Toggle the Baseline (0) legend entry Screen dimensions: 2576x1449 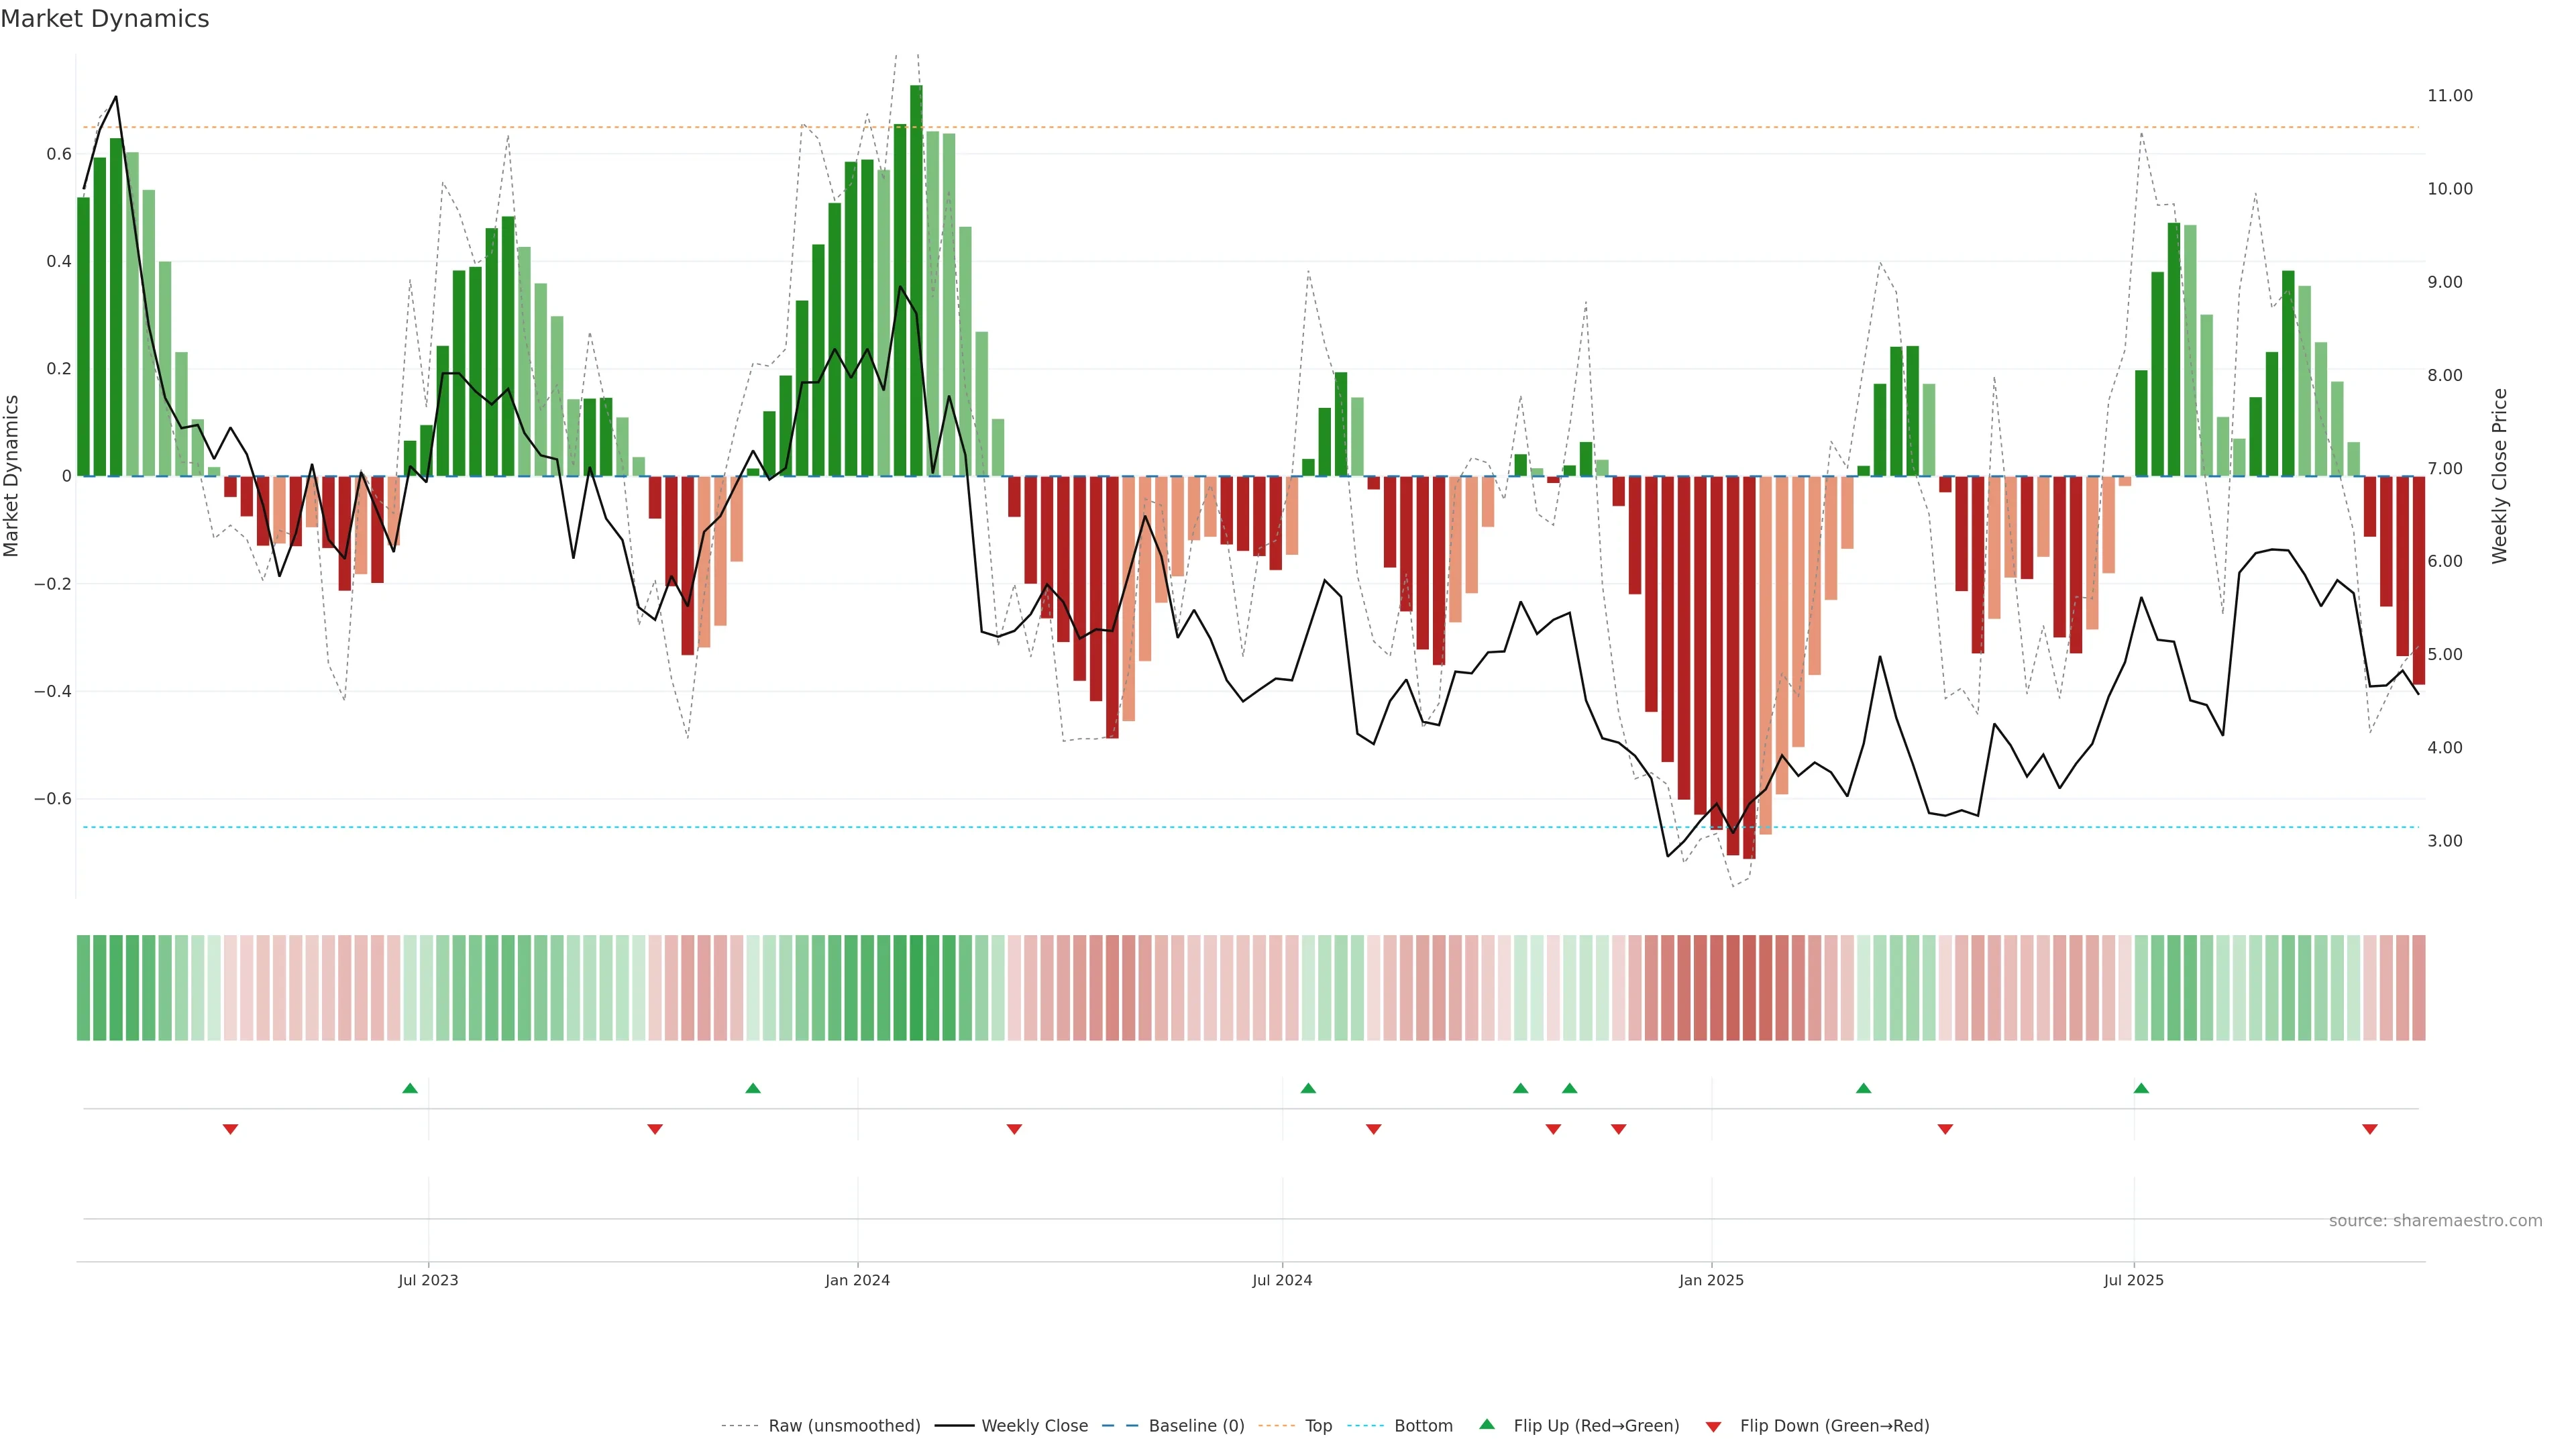click(1196, 1425)
